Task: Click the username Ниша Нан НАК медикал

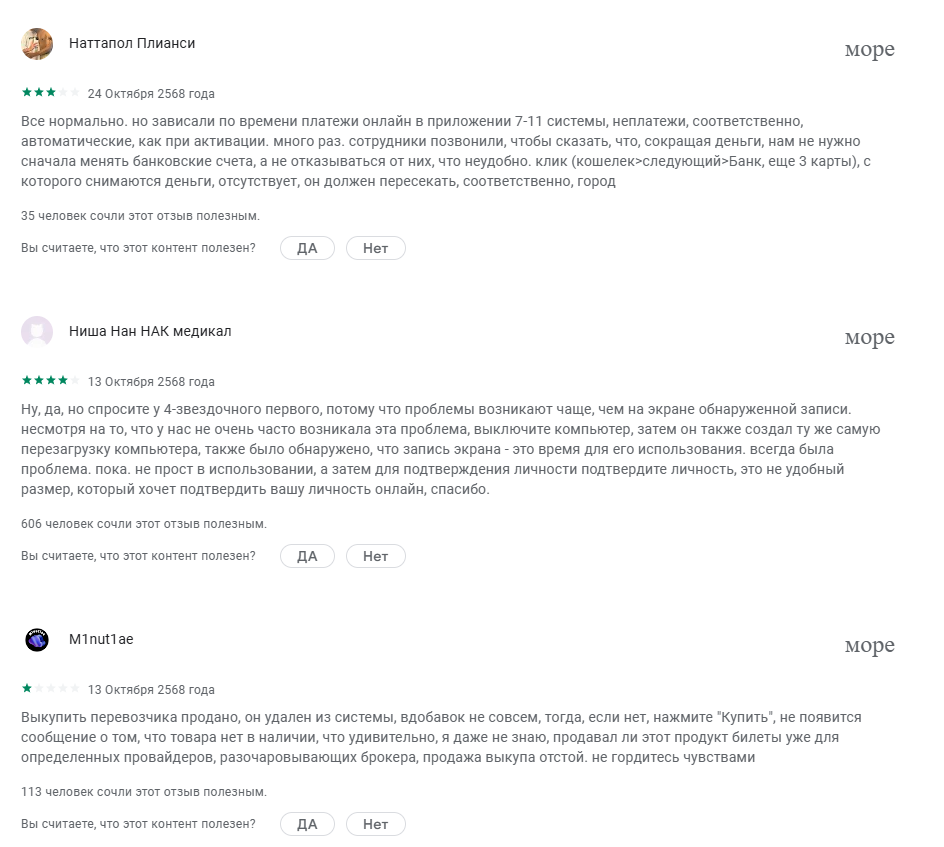Action: pyautogui.click(x=150, y=331)
